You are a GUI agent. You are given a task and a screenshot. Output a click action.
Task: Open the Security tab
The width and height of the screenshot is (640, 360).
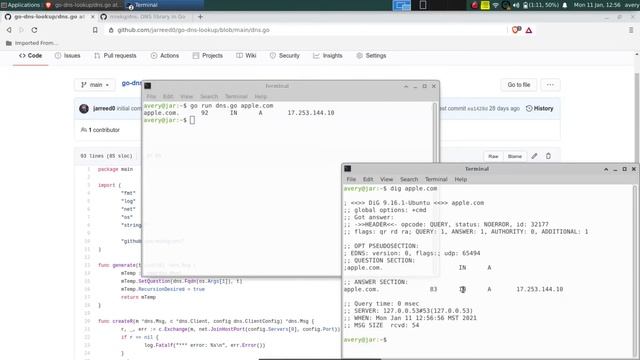284,56
